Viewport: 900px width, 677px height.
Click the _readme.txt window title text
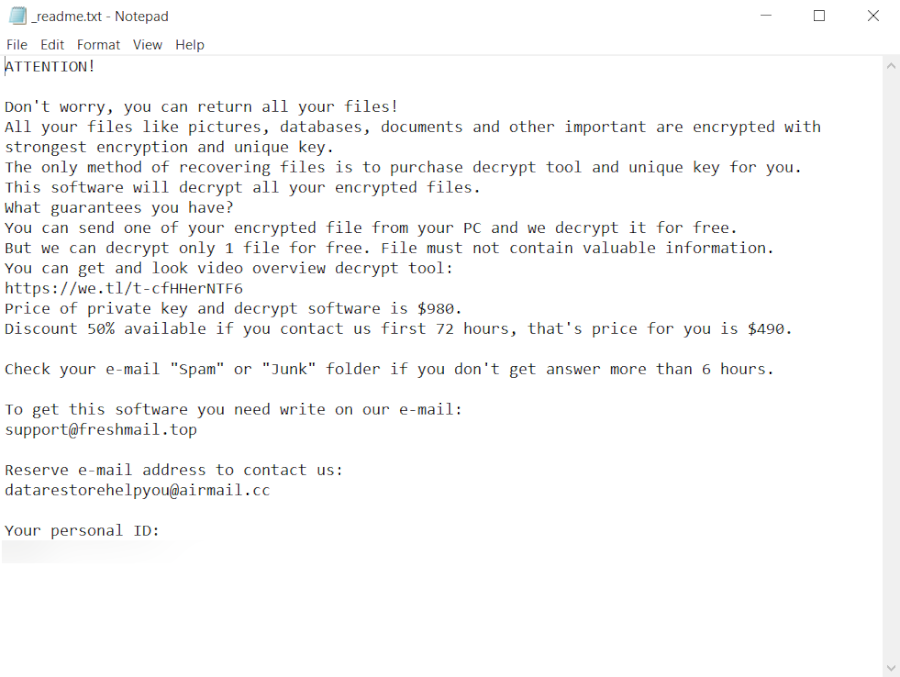point(100,16)
